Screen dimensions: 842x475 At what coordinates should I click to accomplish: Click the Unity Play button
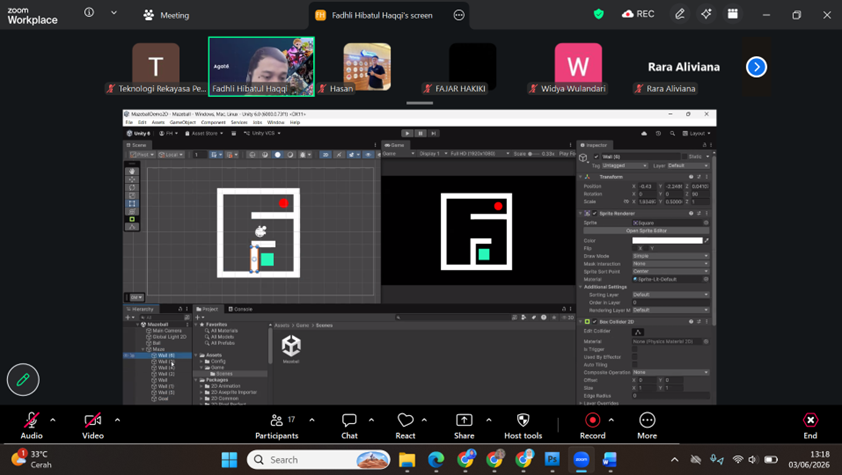(x=407, y=133)
